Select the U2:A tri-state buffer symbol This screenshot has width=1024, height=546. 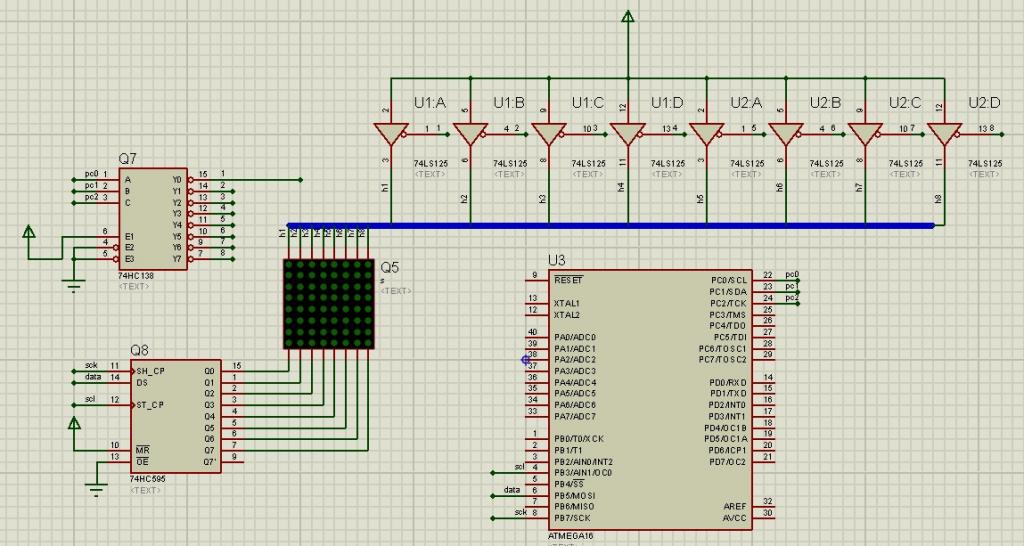(707, 134)
